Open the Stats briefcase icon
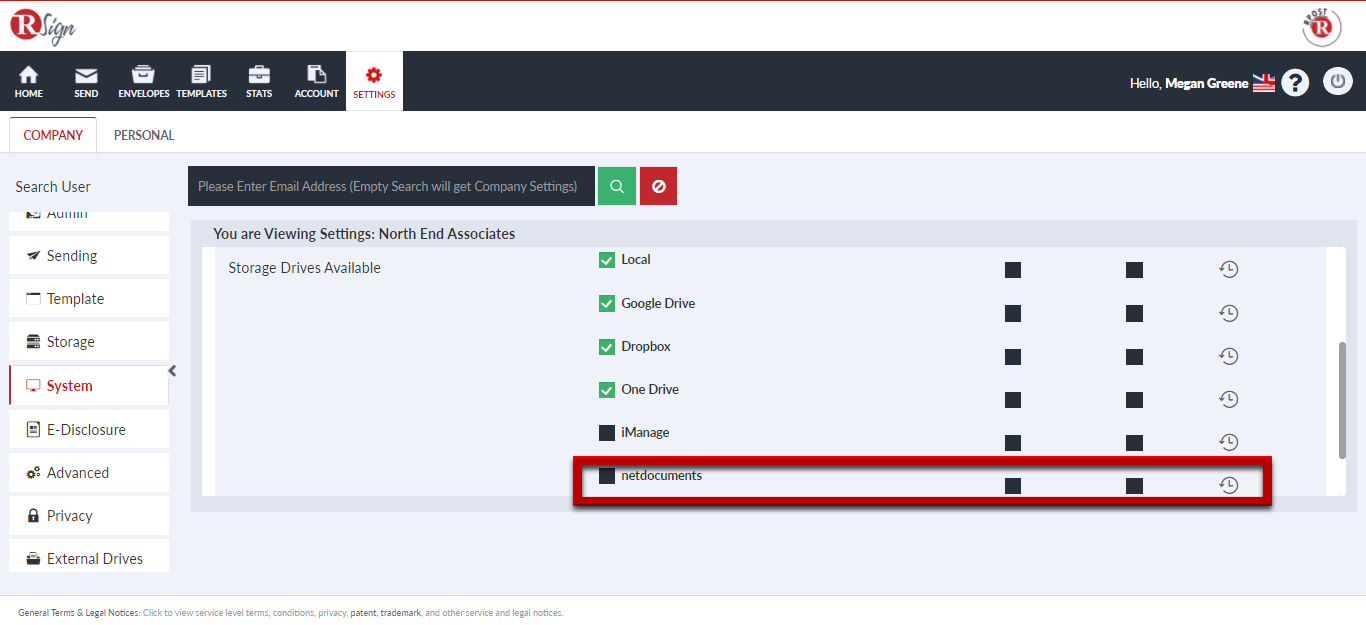 pyautogui.click(x=259, y=81)
